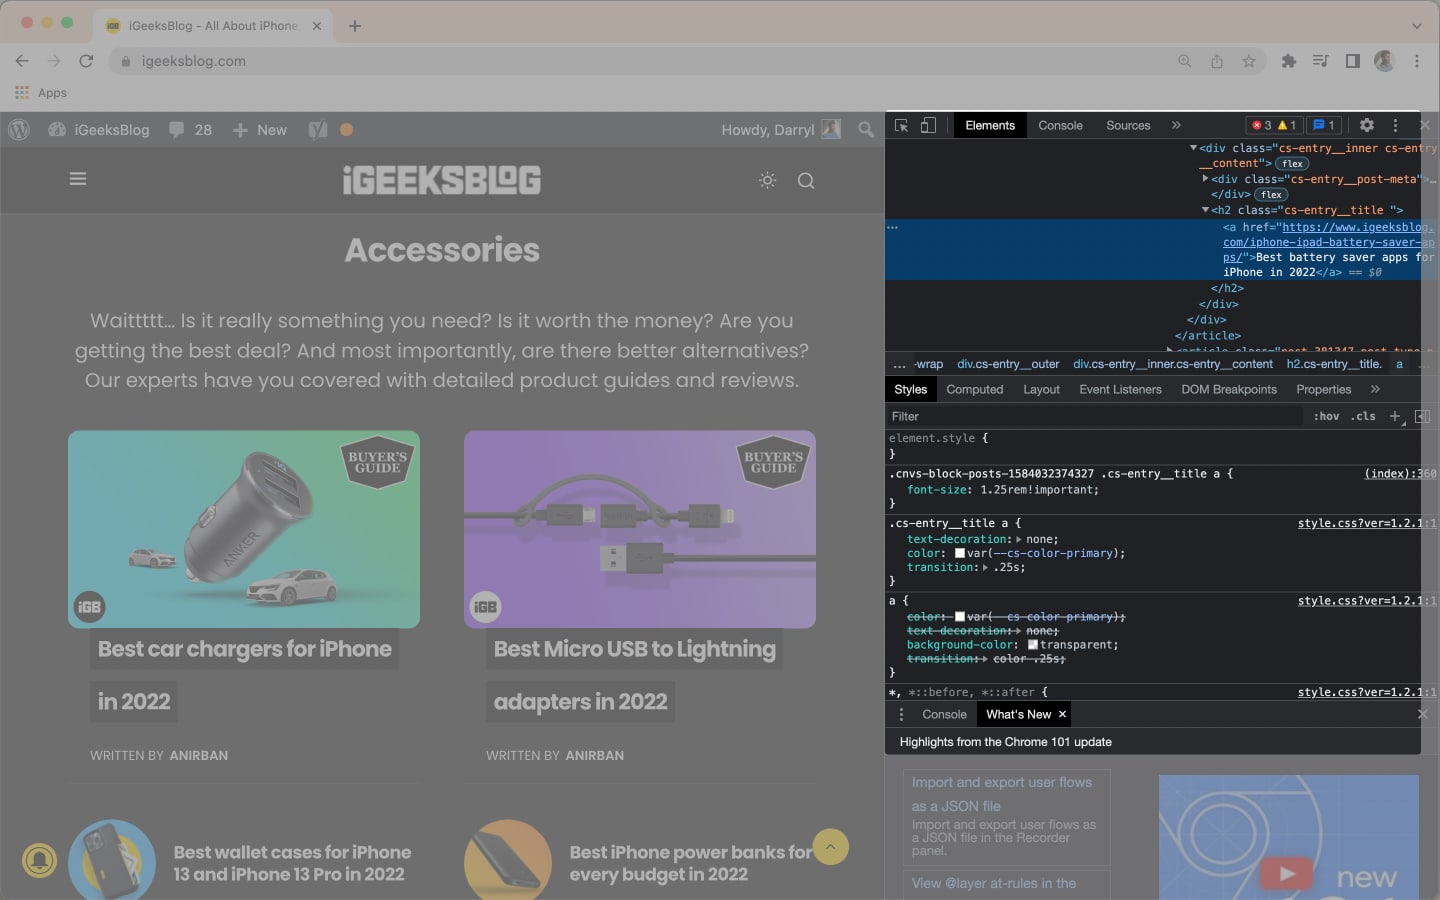This screenshot has height=900, width=1440.
Task: Open the zoom magnifier in address bar
Action: tap(1185, 61)
